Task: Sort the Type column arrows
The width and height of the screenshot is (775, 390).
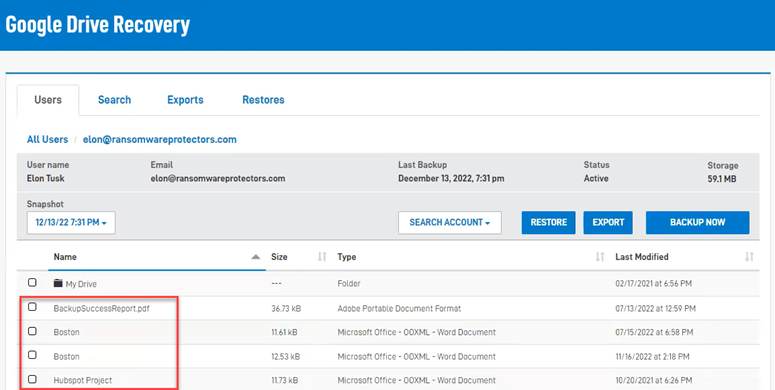Action: point(600,257)
